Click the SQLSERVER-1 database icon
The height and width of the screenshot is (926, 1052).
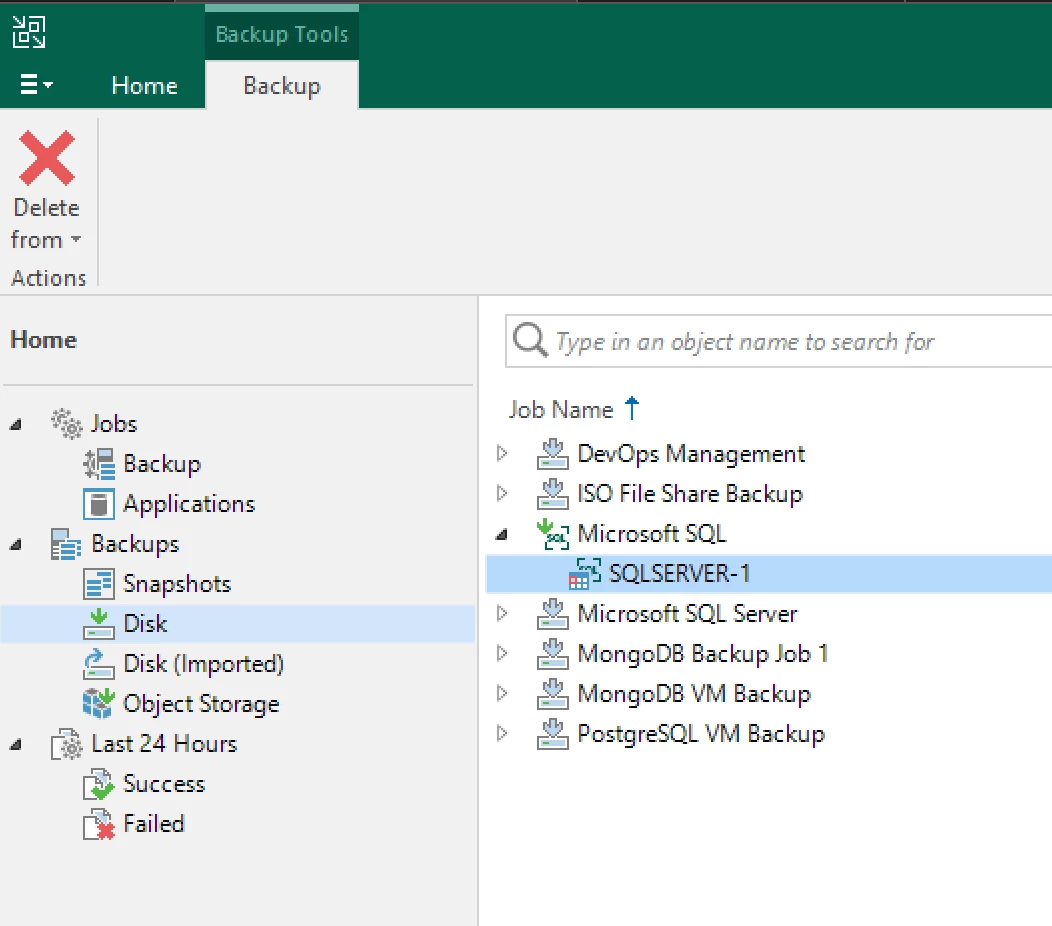click(x=584, y=574)
